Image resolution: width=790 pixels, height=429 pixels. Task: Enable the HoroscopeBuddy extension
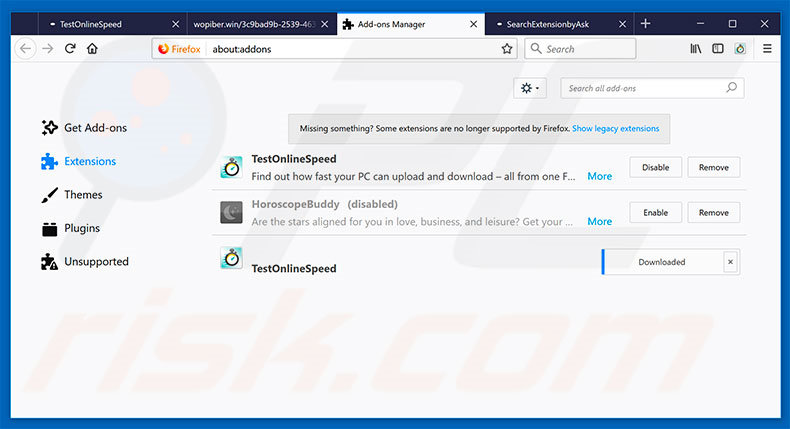click(655, 213)
